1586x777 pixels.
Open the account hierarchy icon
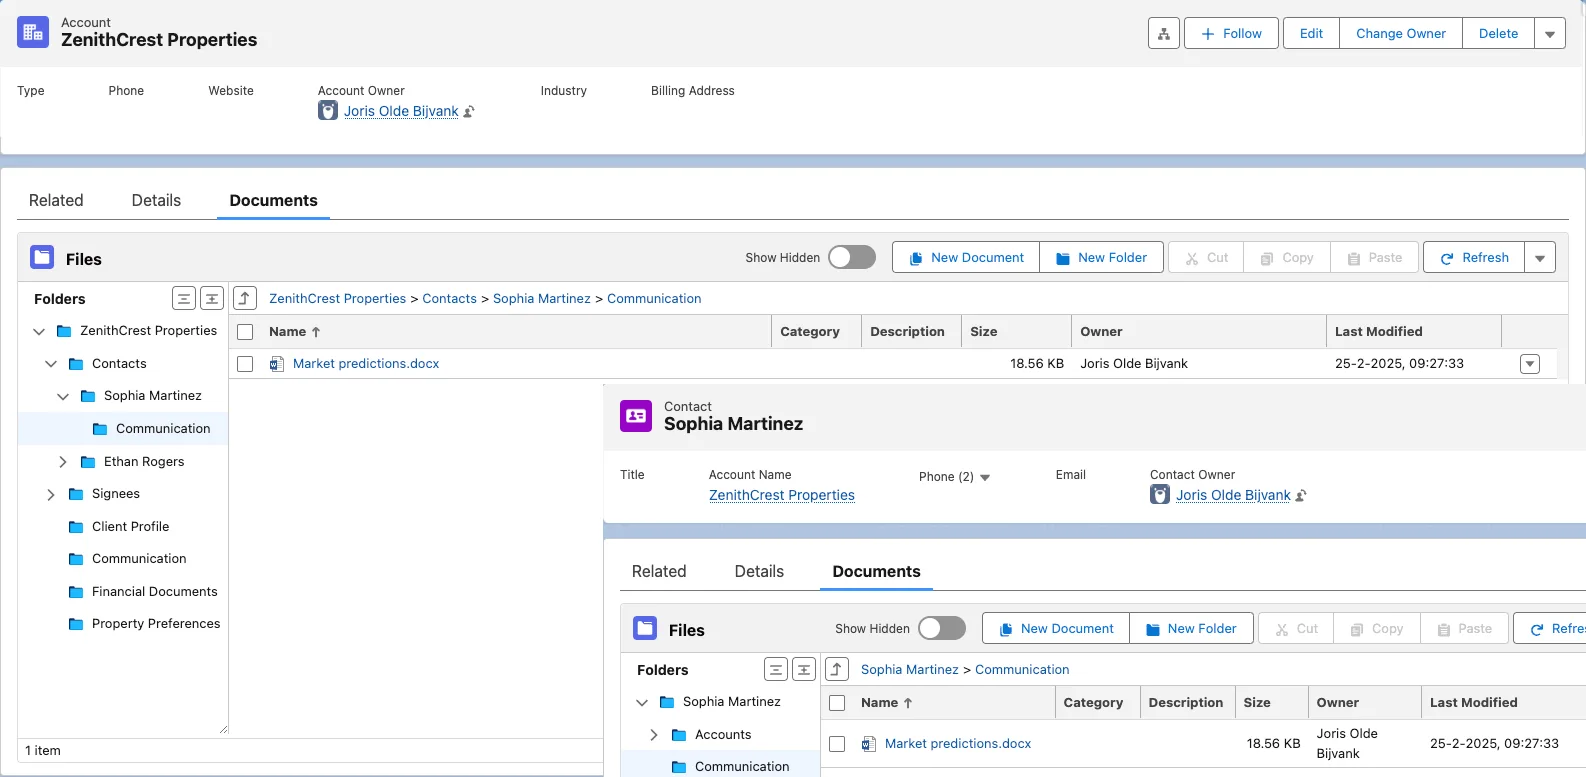point(1163,33)
